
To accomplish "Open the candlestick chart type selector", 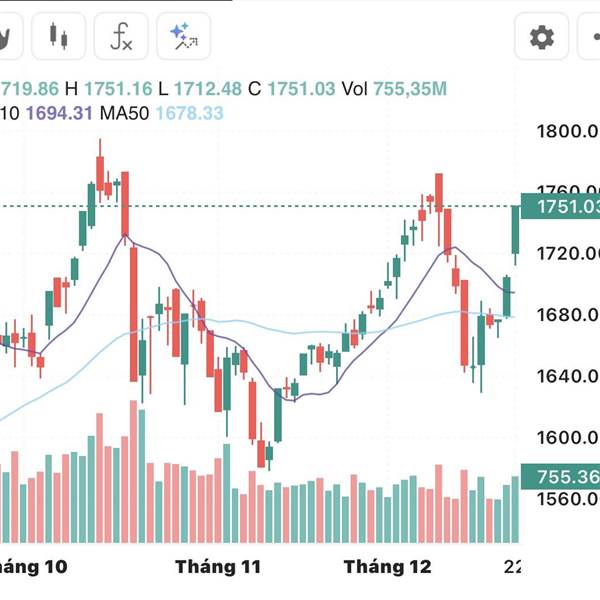I will (59, 38).
